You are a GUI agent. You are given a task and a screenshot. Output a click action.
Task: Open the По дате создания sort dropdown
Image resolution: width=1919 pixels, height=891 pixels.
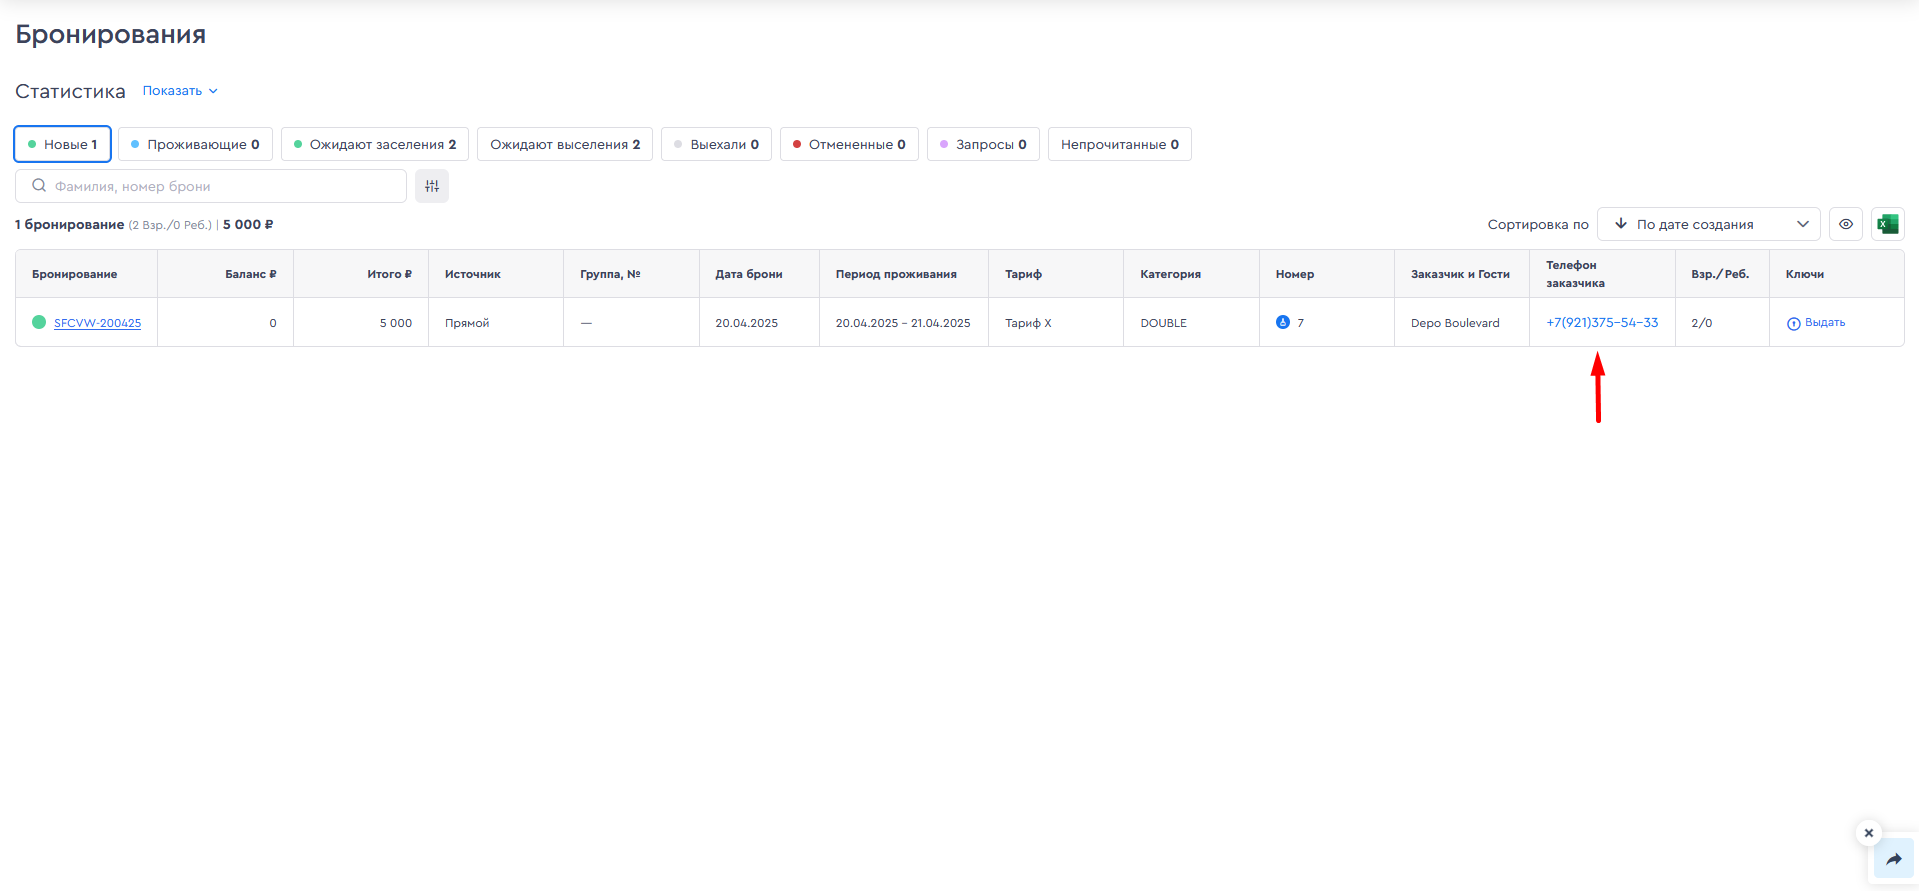(1708, 224)
